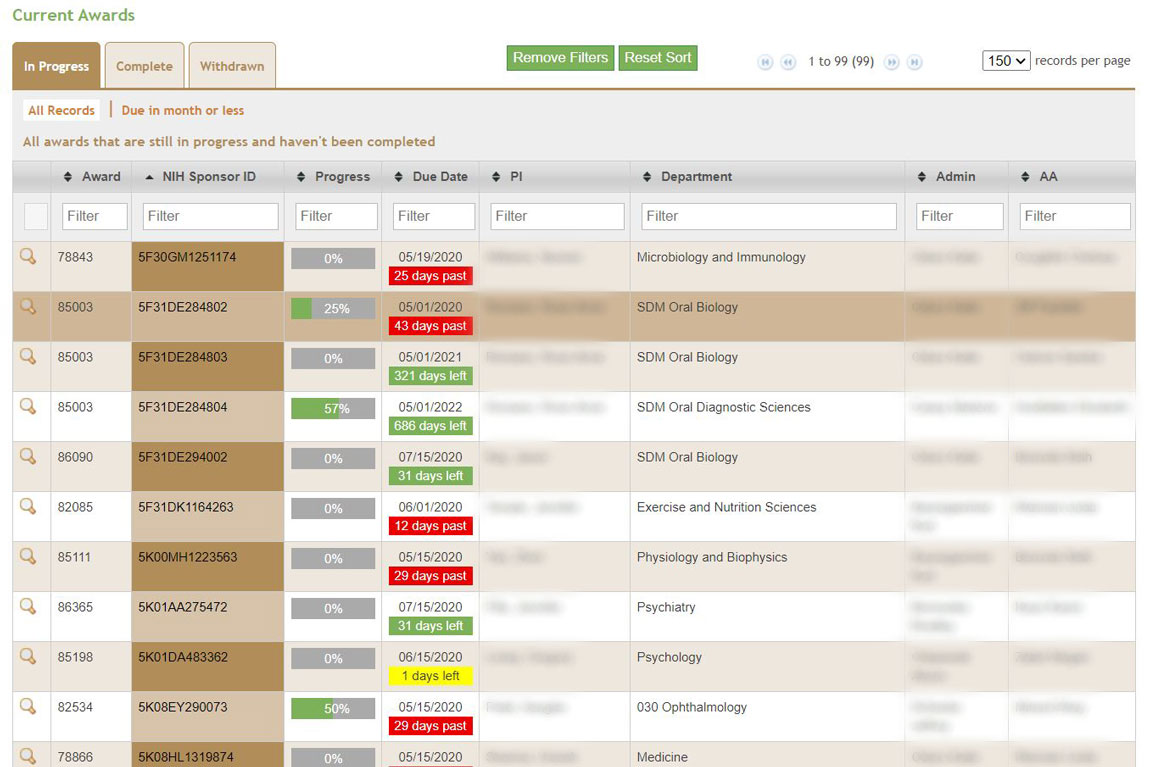Click magnifier icon for award 78843

[x=28, y=257]
